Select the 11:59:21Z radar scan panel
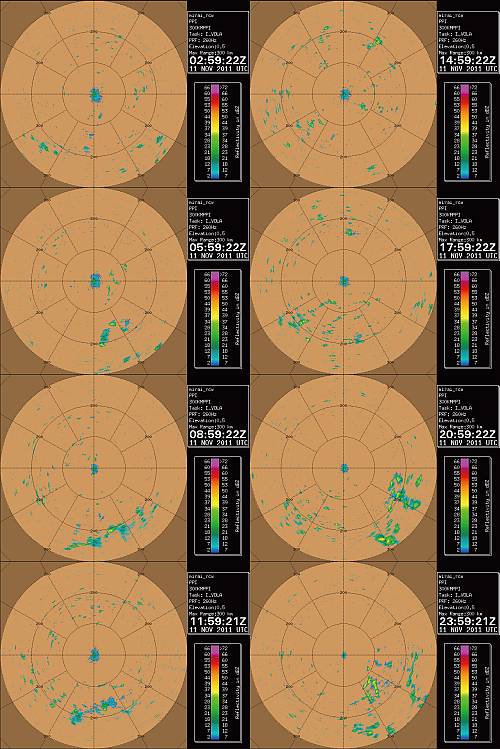 pyautogui.click(x=93, y=655)
